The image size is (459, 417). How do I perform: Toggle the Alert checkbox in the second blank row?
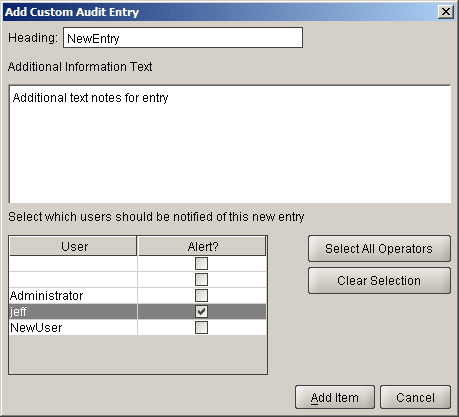click(x=201, y=280)
